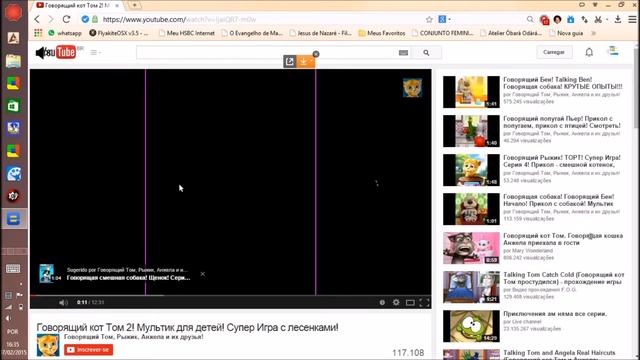Click the system volume icon in tray
This screenshot has height=360, width=640.
(8, 318)
